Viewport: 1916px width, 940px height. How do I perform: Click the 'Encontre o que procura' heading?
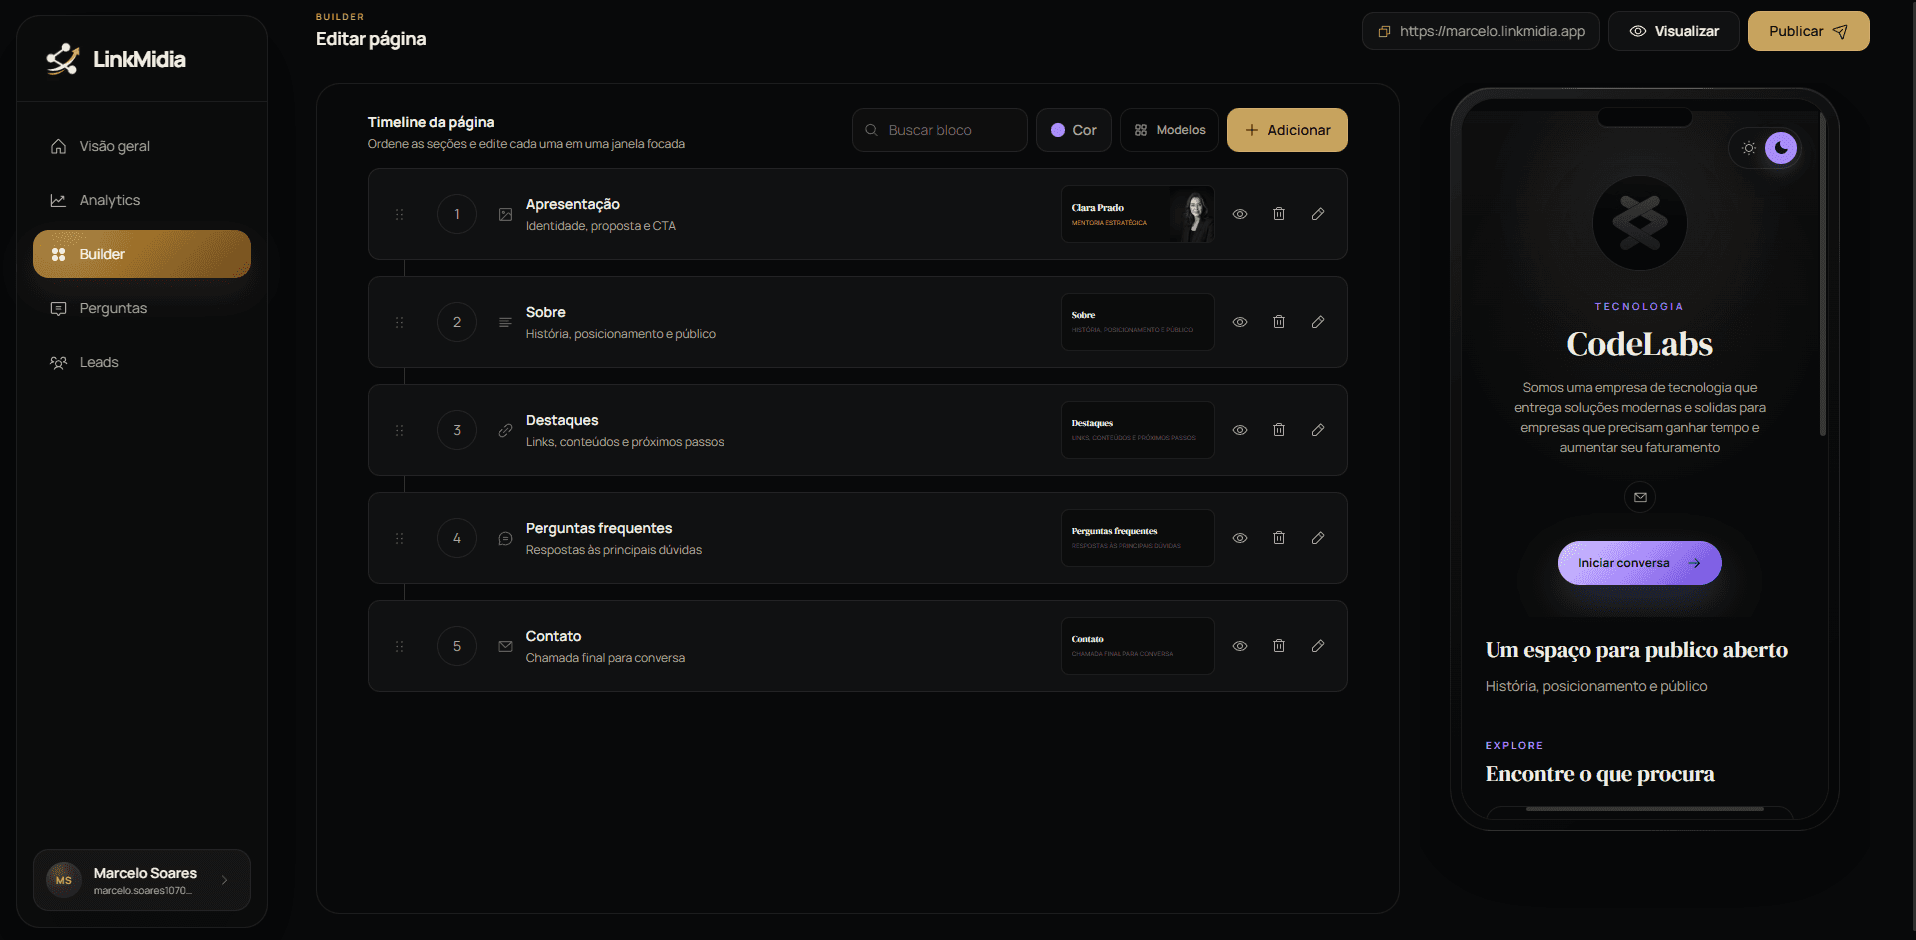coord(1600,774)
